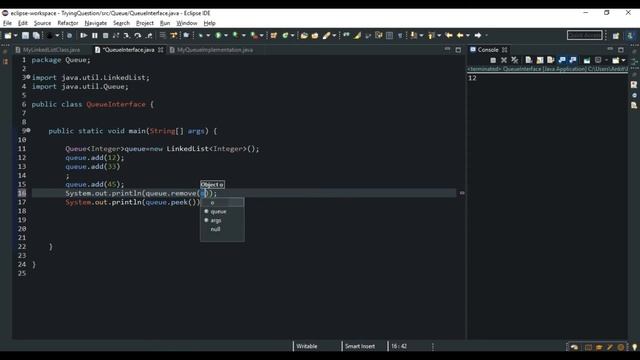Click the Back navigation arrow
Viewport: 640px width, 360px height.
(x=460, y=36)
